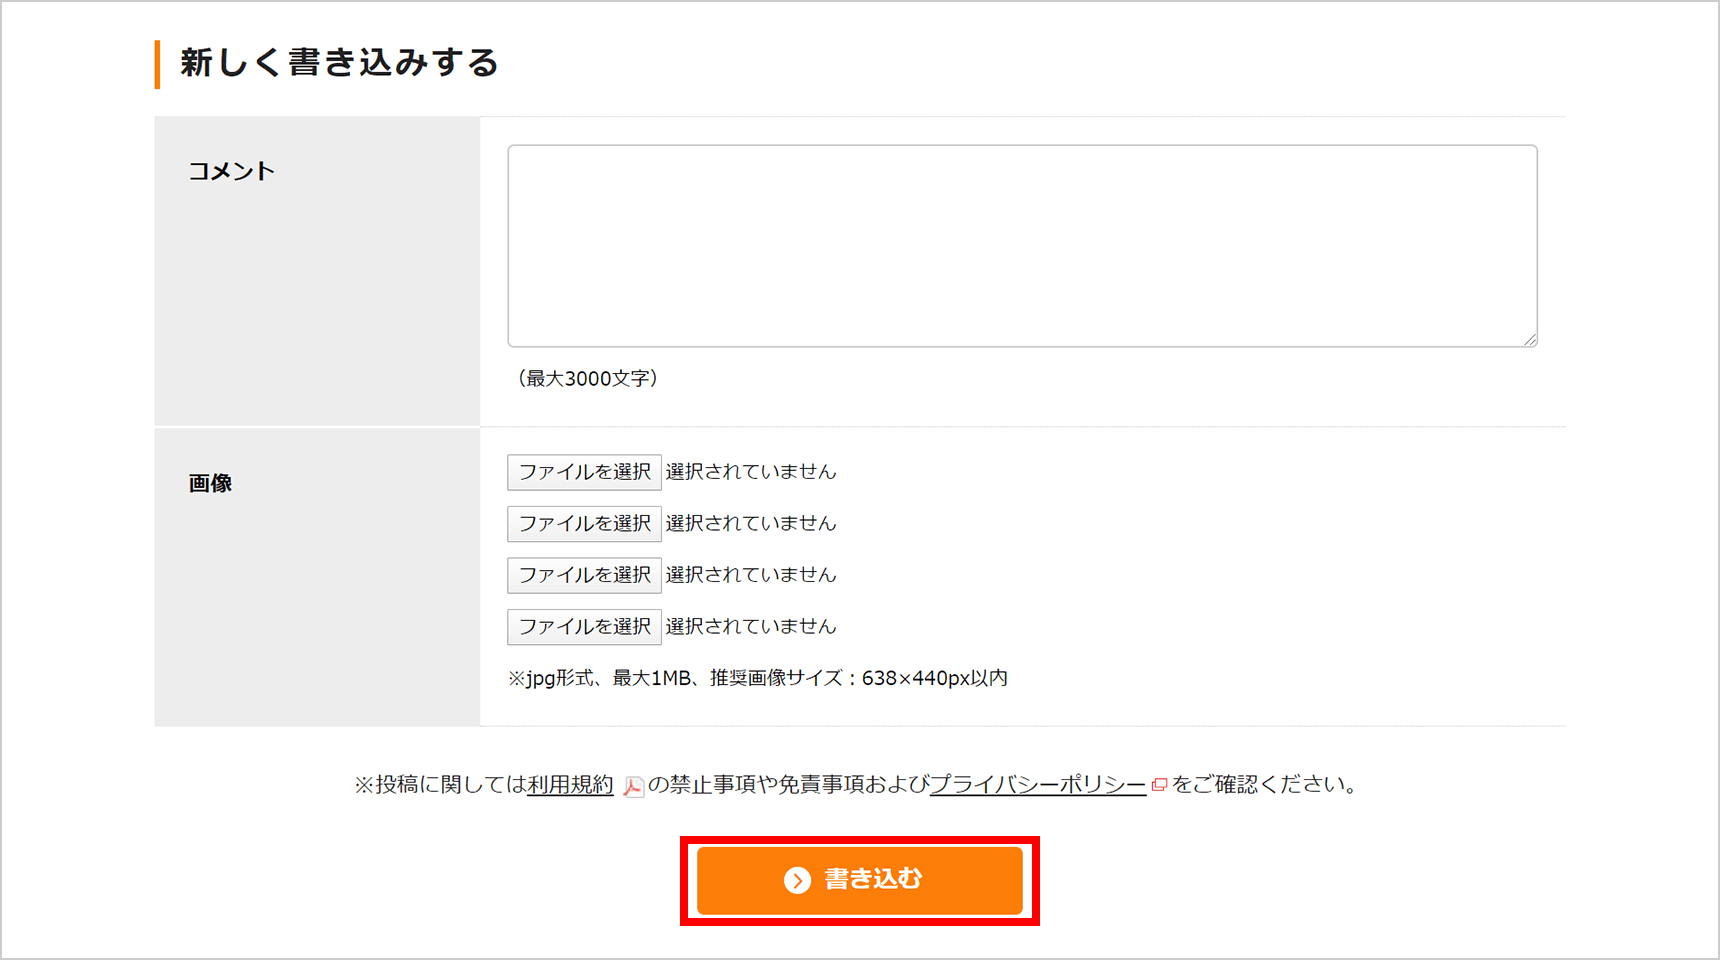Click inside the コメント text area

point(1022,246)
